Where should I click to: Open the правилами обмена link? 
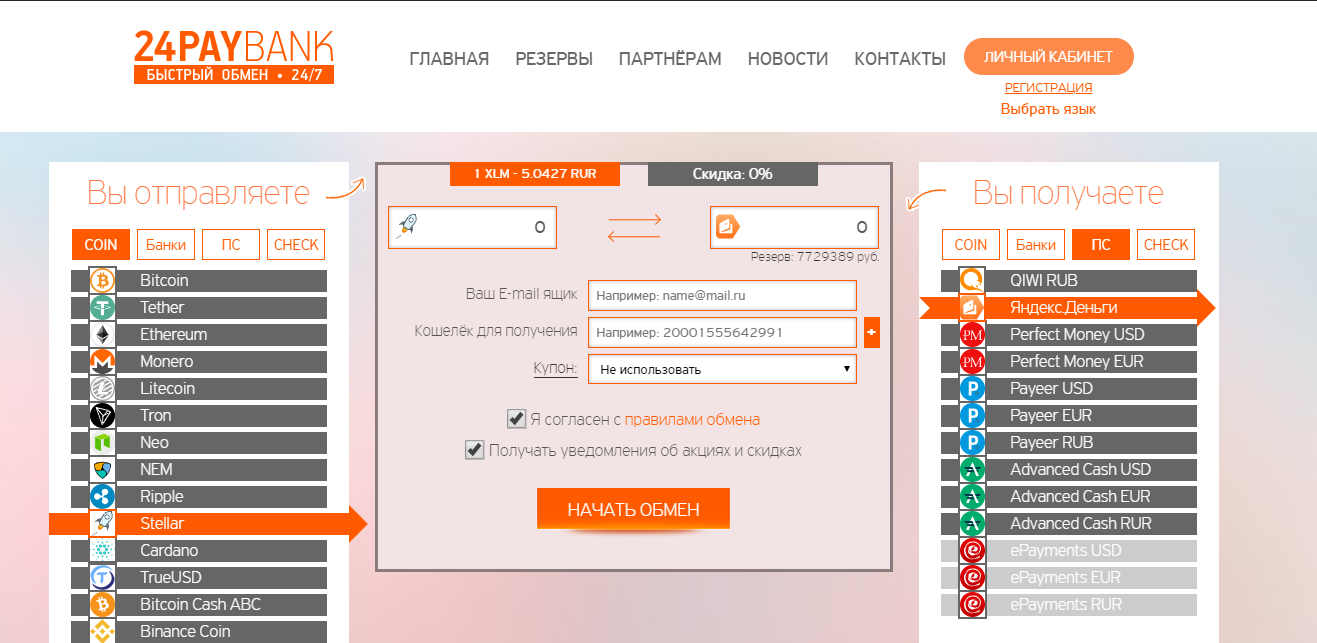coord(692,420)
